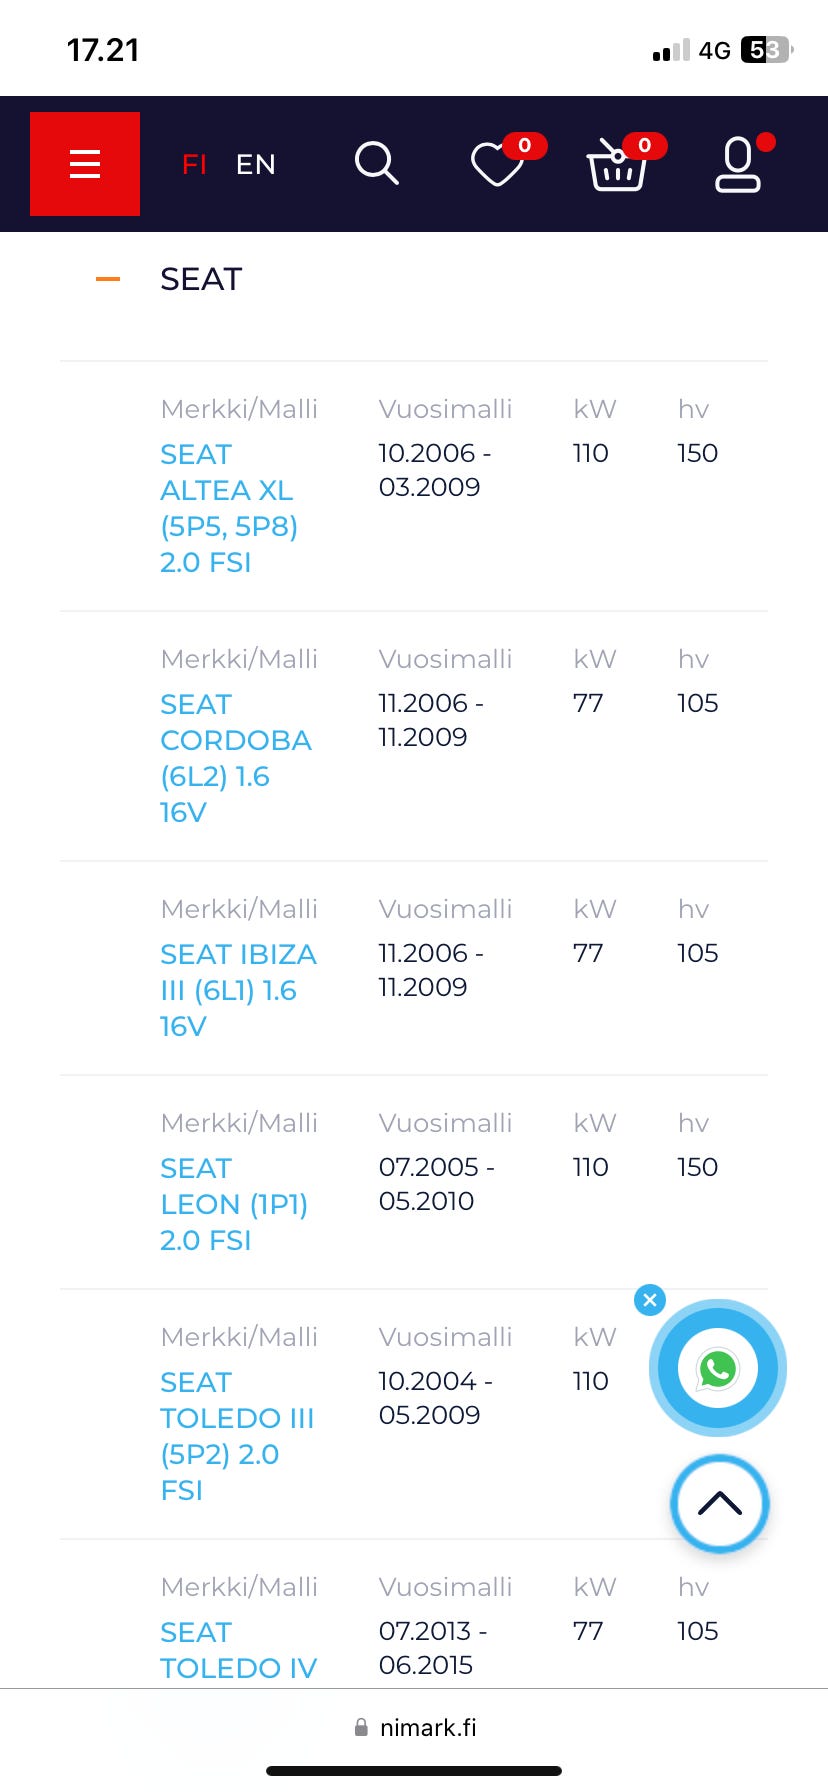Open the red hamburger menu
Screen dimensions: 828x1792
point(85,164)
